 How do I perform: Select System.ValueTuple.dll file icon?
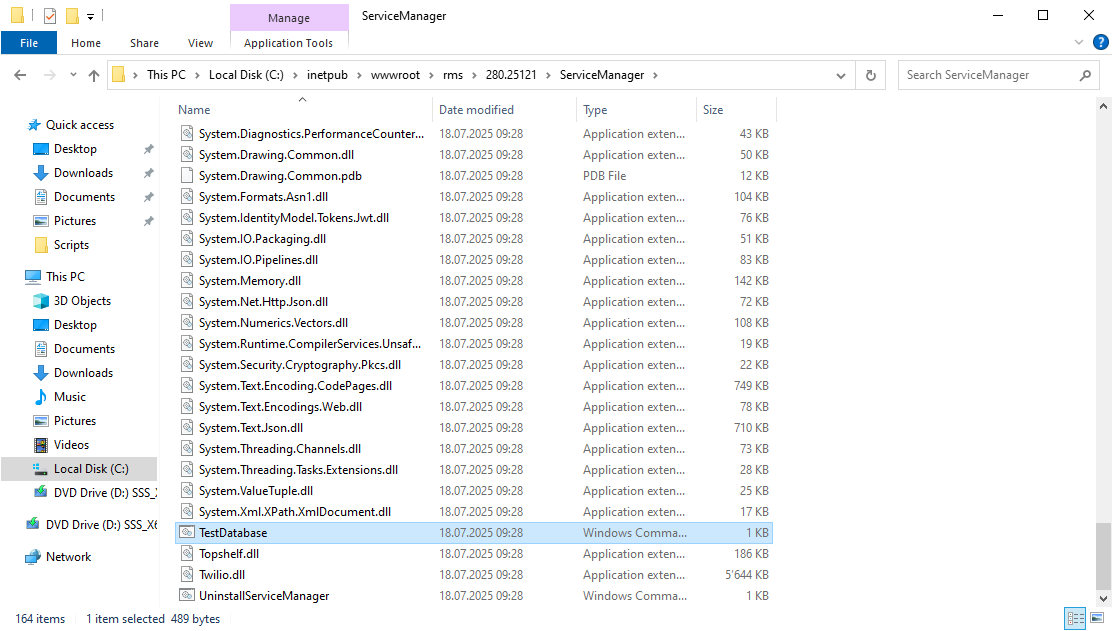pyautogui.click(x=187, y=491)
